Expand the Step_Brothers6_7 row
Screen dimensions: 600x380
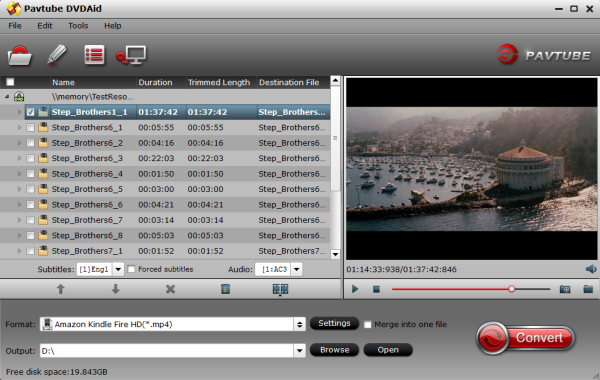[x=19, y=220]
